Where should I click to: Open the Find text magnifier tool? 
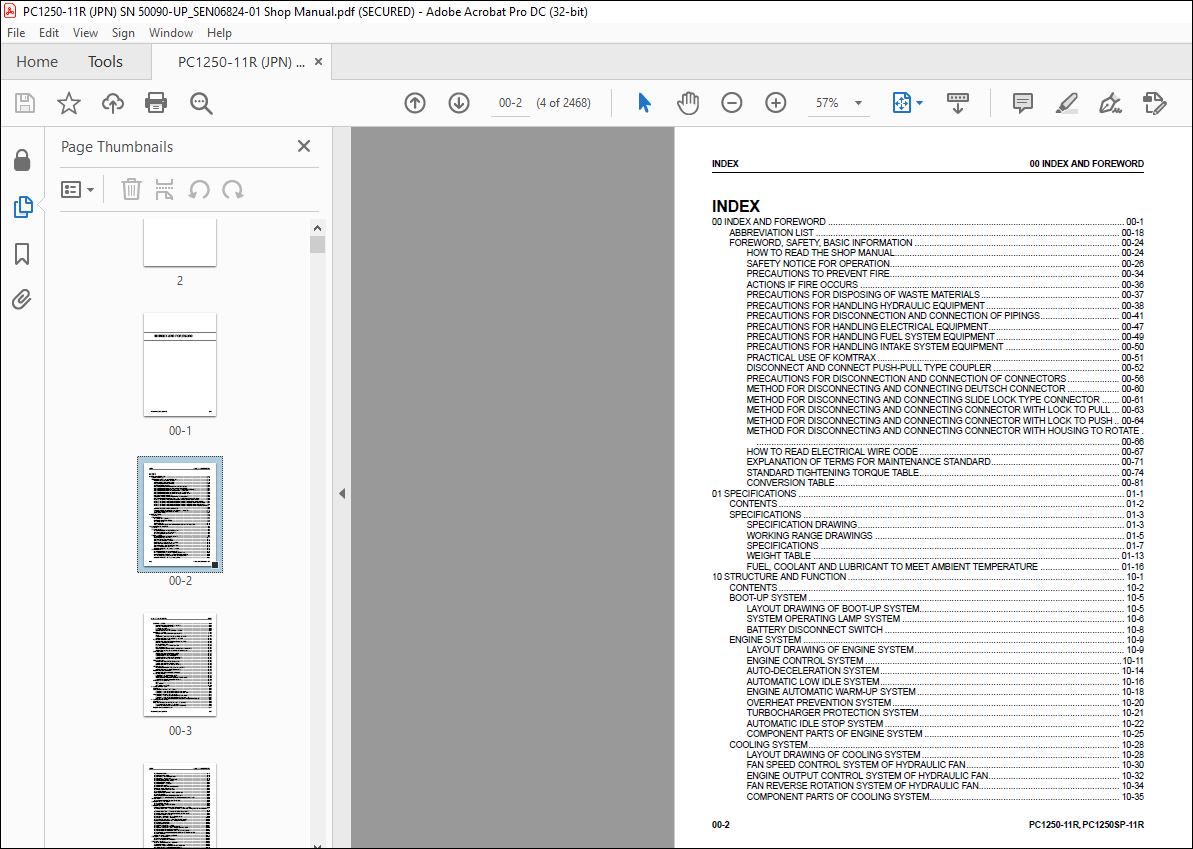[x=201, y=103]
